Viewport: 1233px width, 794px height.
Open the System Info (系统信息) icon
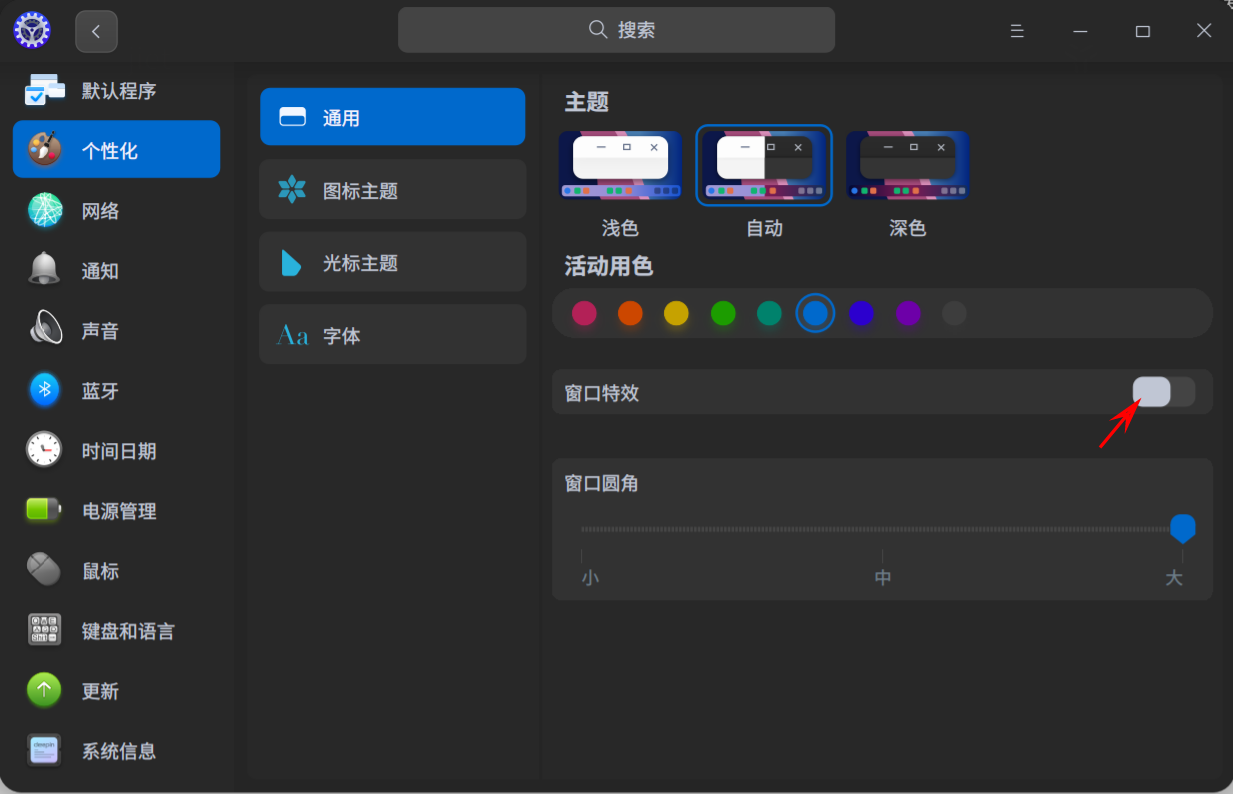point(45,750)
